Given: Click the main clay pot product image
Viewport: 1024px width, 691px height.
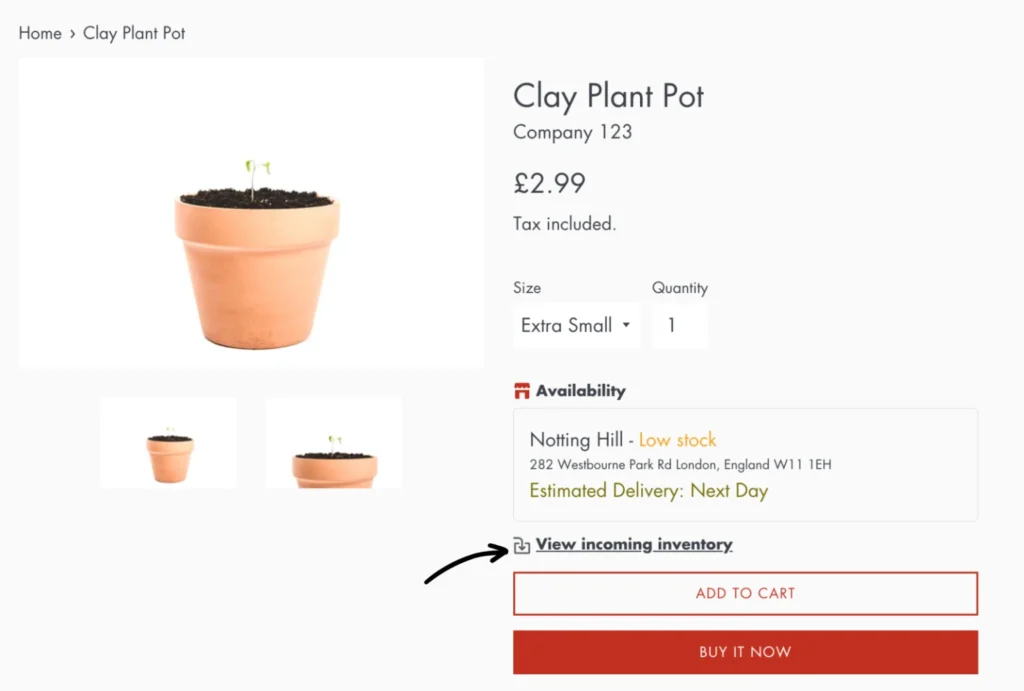Looking at the screenshot, I should (251, 213).
